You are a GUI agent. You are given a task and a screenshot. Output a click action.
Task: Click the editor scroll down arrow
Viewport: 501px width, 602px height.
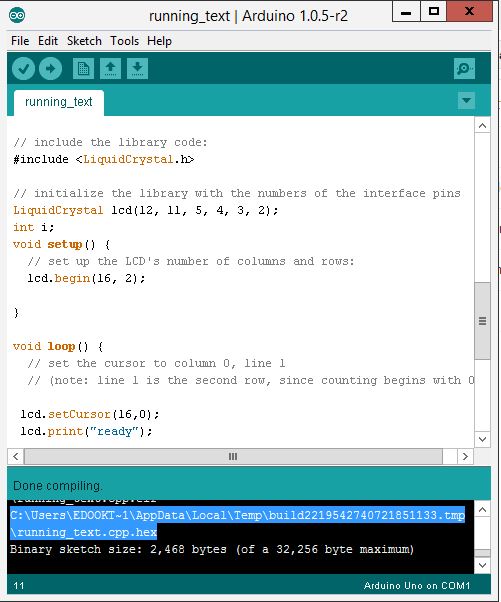point(483,439)
